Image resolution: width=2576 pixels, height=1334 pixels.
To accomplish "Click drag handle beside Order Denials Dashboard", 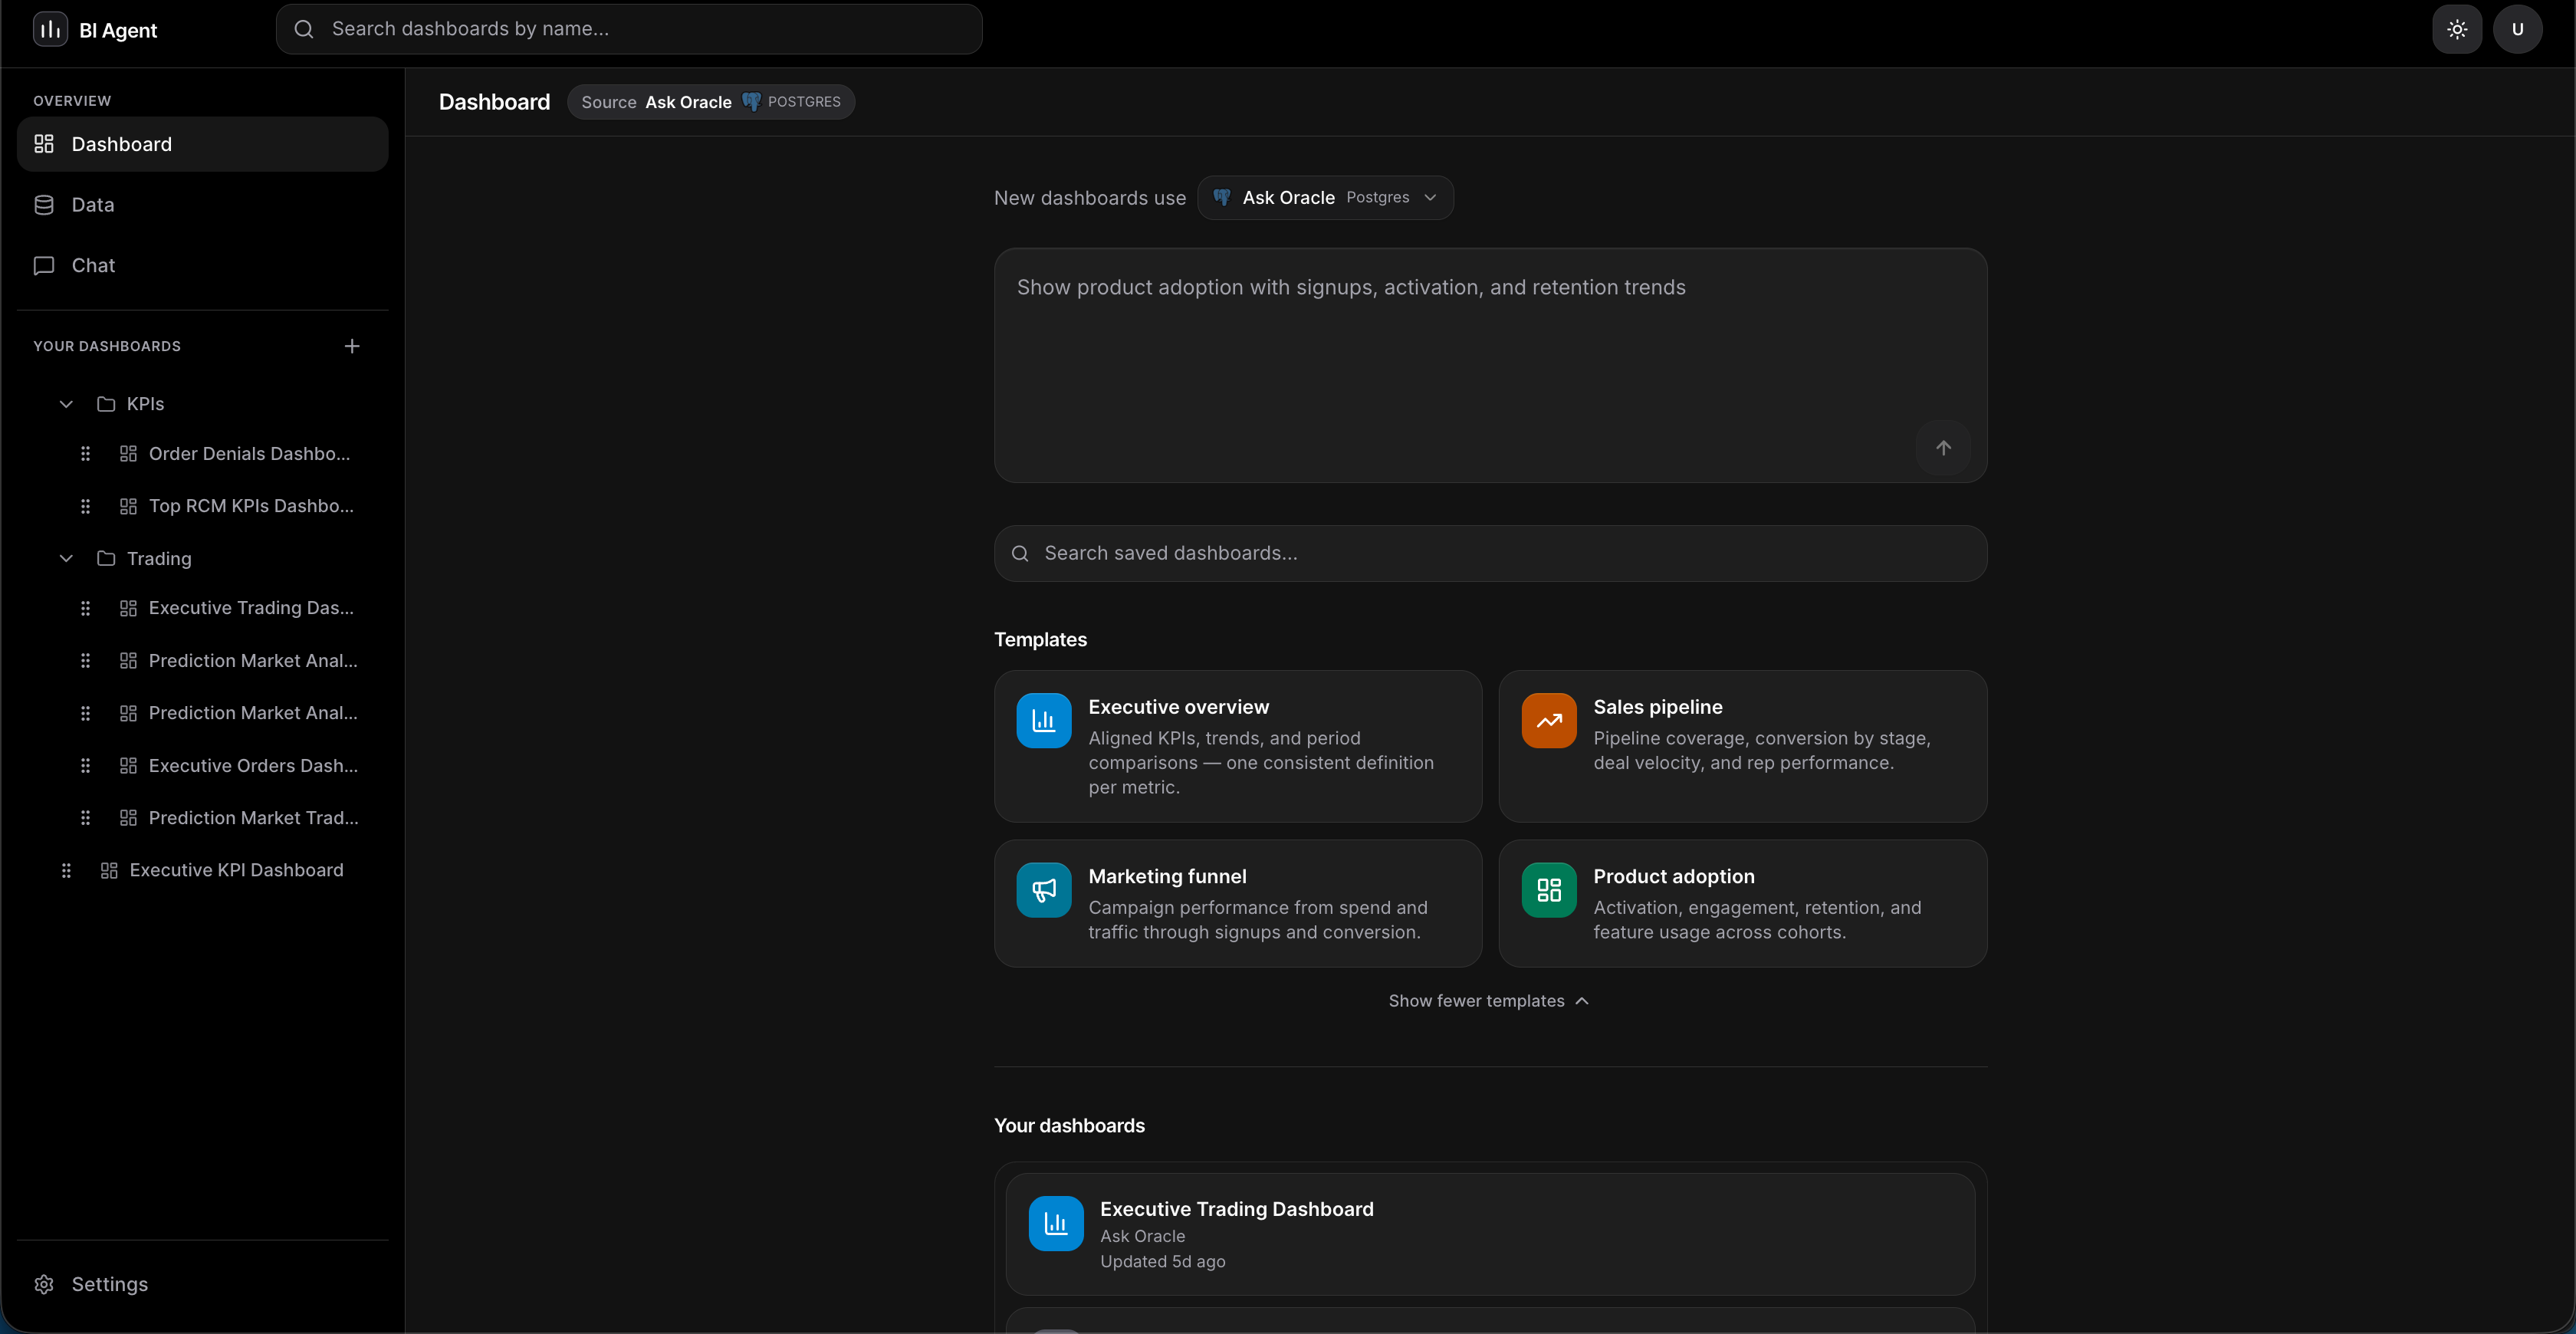I will pyautogui.click(x=85, y=454).
